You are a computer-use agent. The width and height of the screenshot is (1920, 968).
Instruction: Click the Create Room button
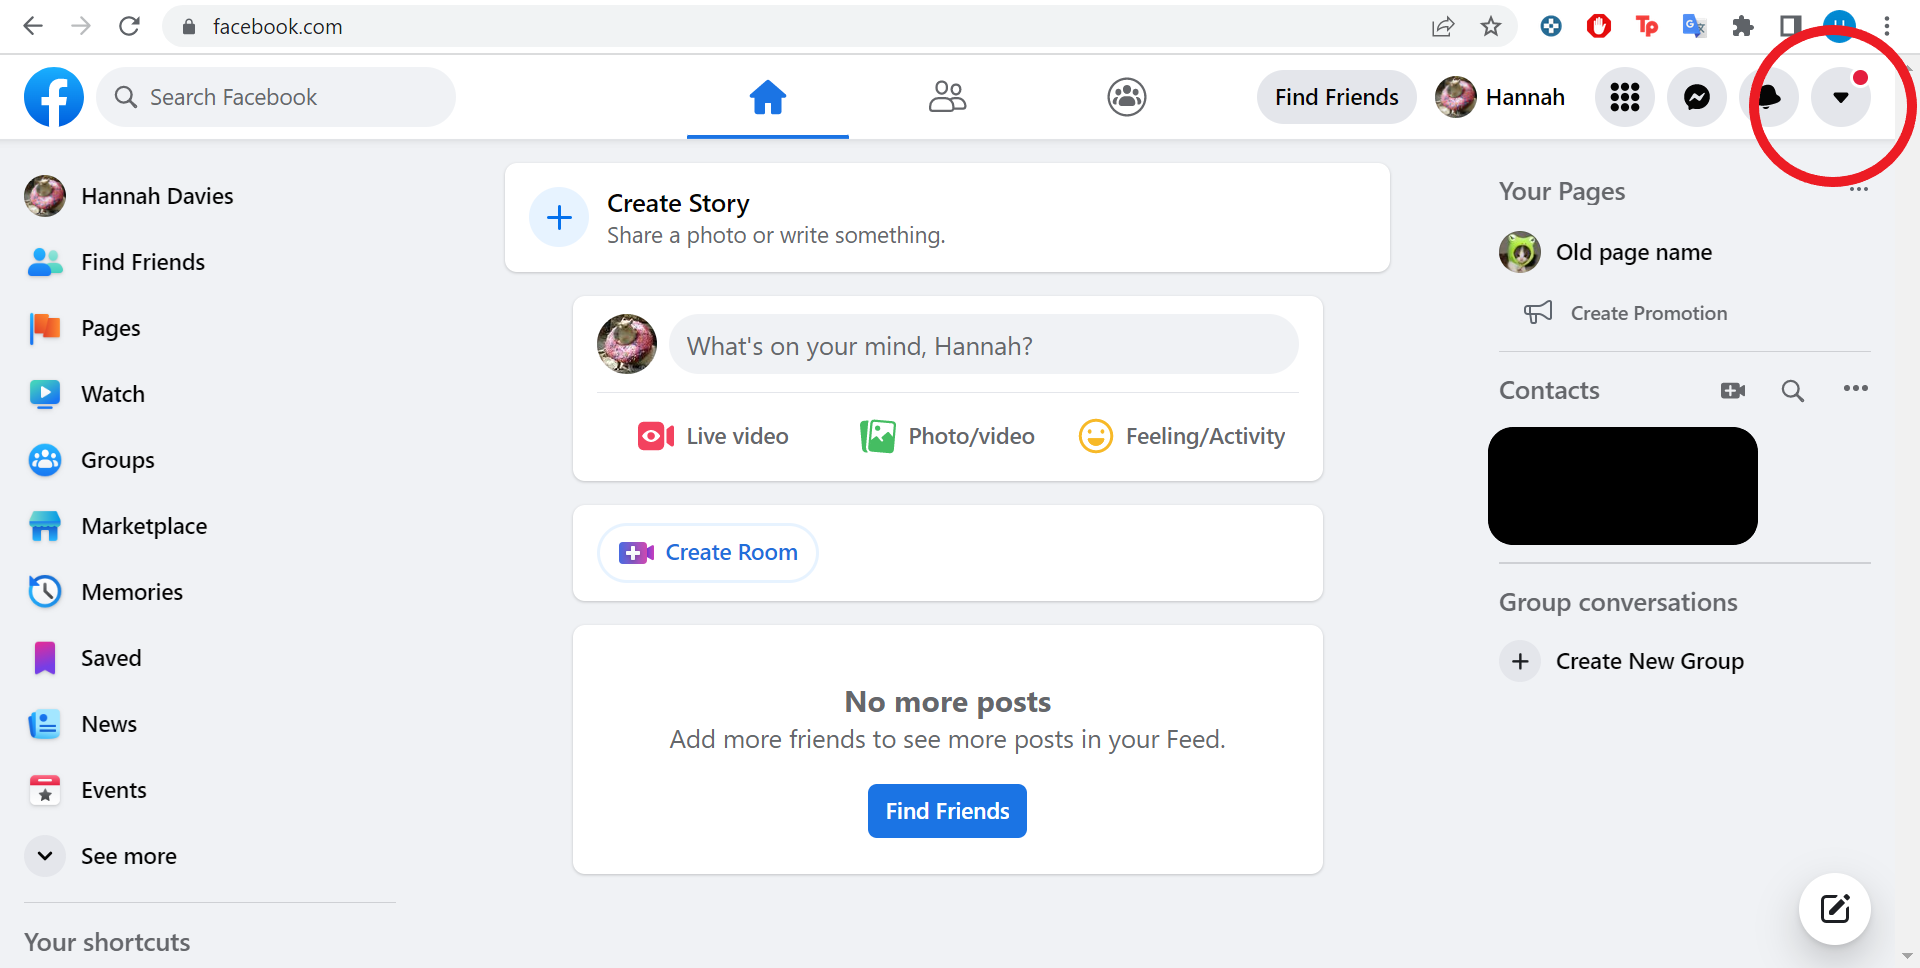[708, 552]
